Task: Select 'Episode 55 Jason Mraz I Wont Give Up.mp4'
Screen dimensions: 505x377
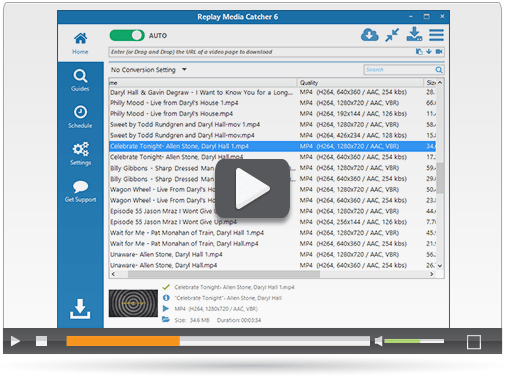Action: (x=272, y=222)
